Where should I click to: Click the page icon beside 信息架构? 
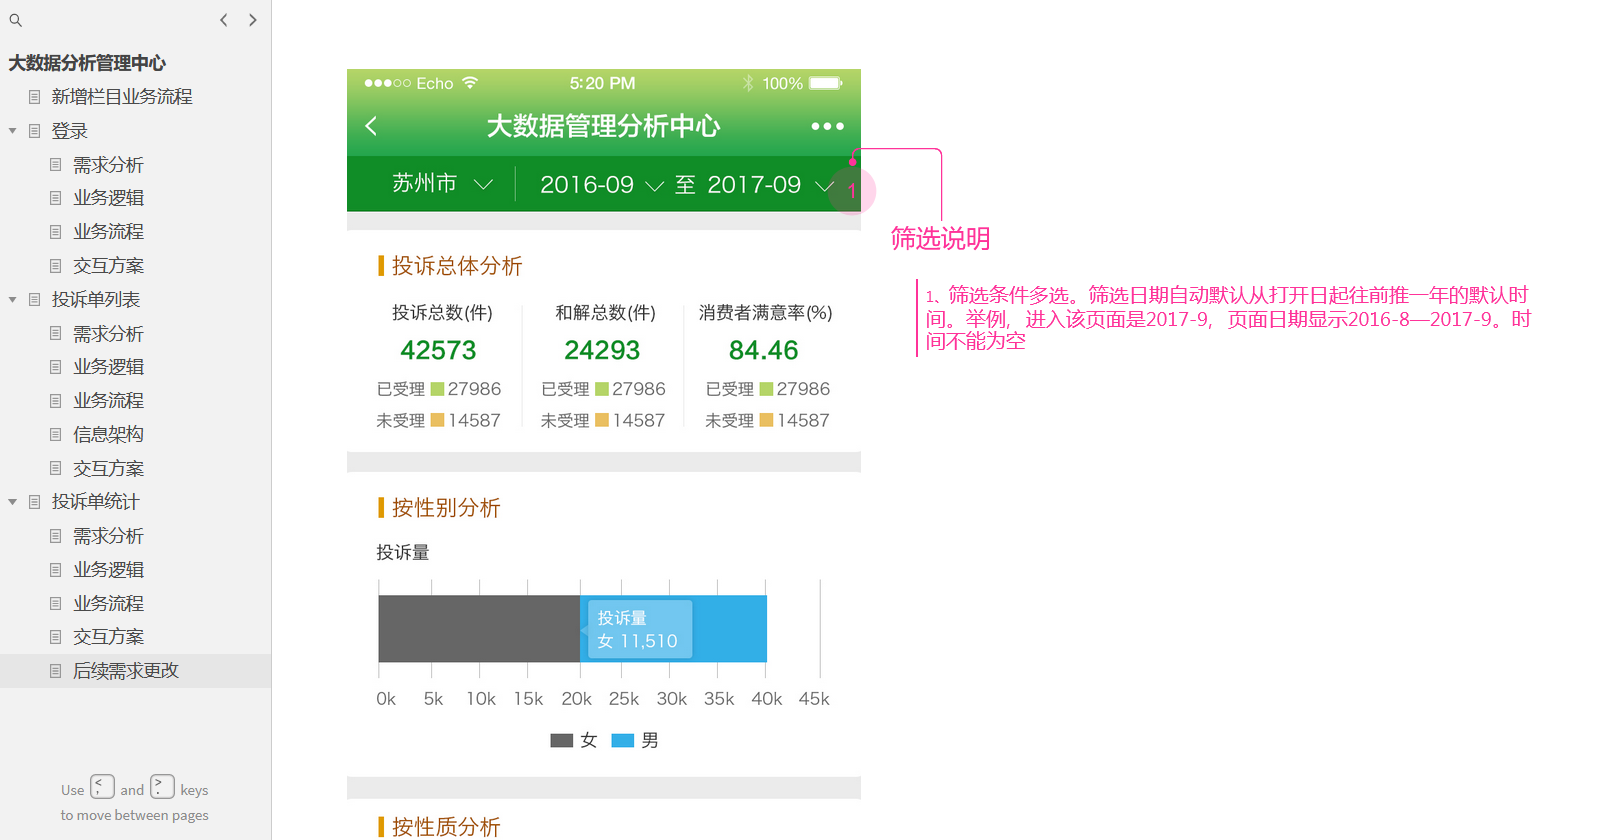pos(56,434)
